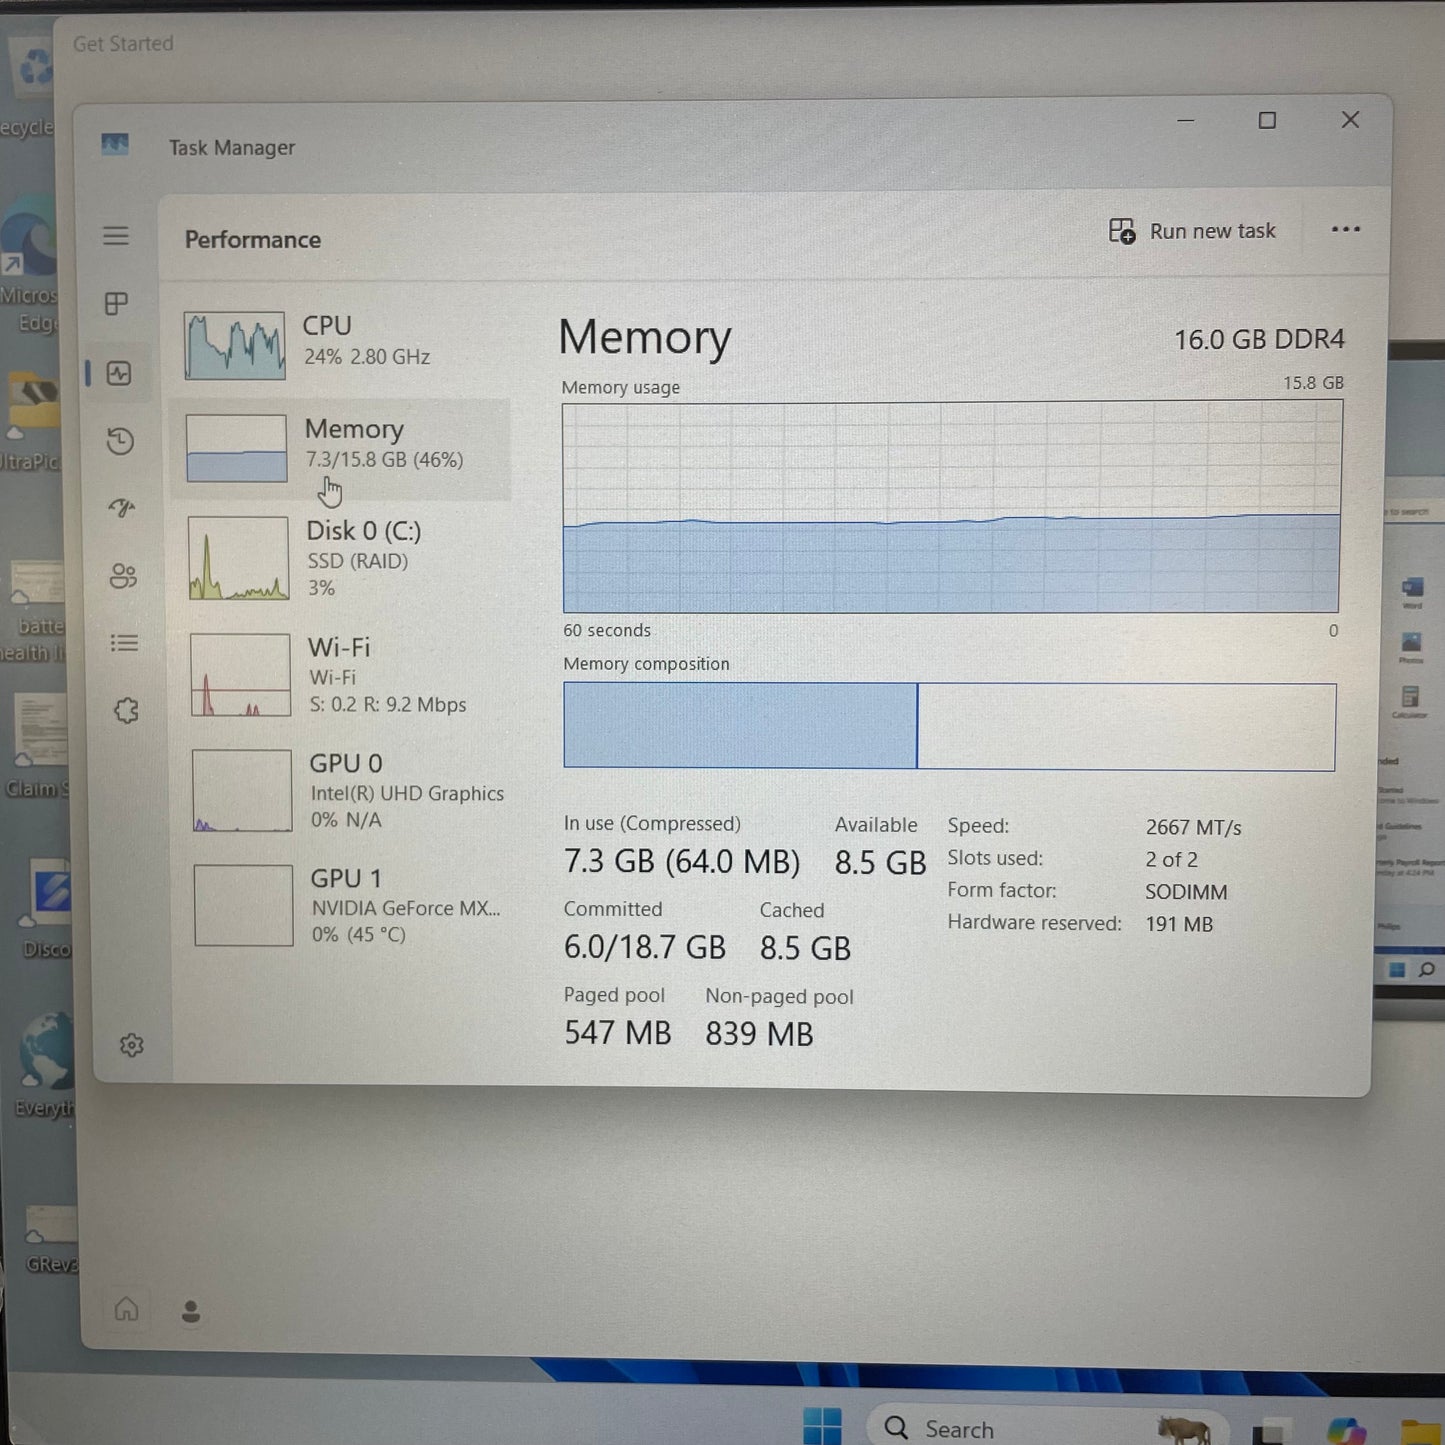Select the Memory performance entry
Viewport: 1445px width, 1445px height.
coord(342,449)
